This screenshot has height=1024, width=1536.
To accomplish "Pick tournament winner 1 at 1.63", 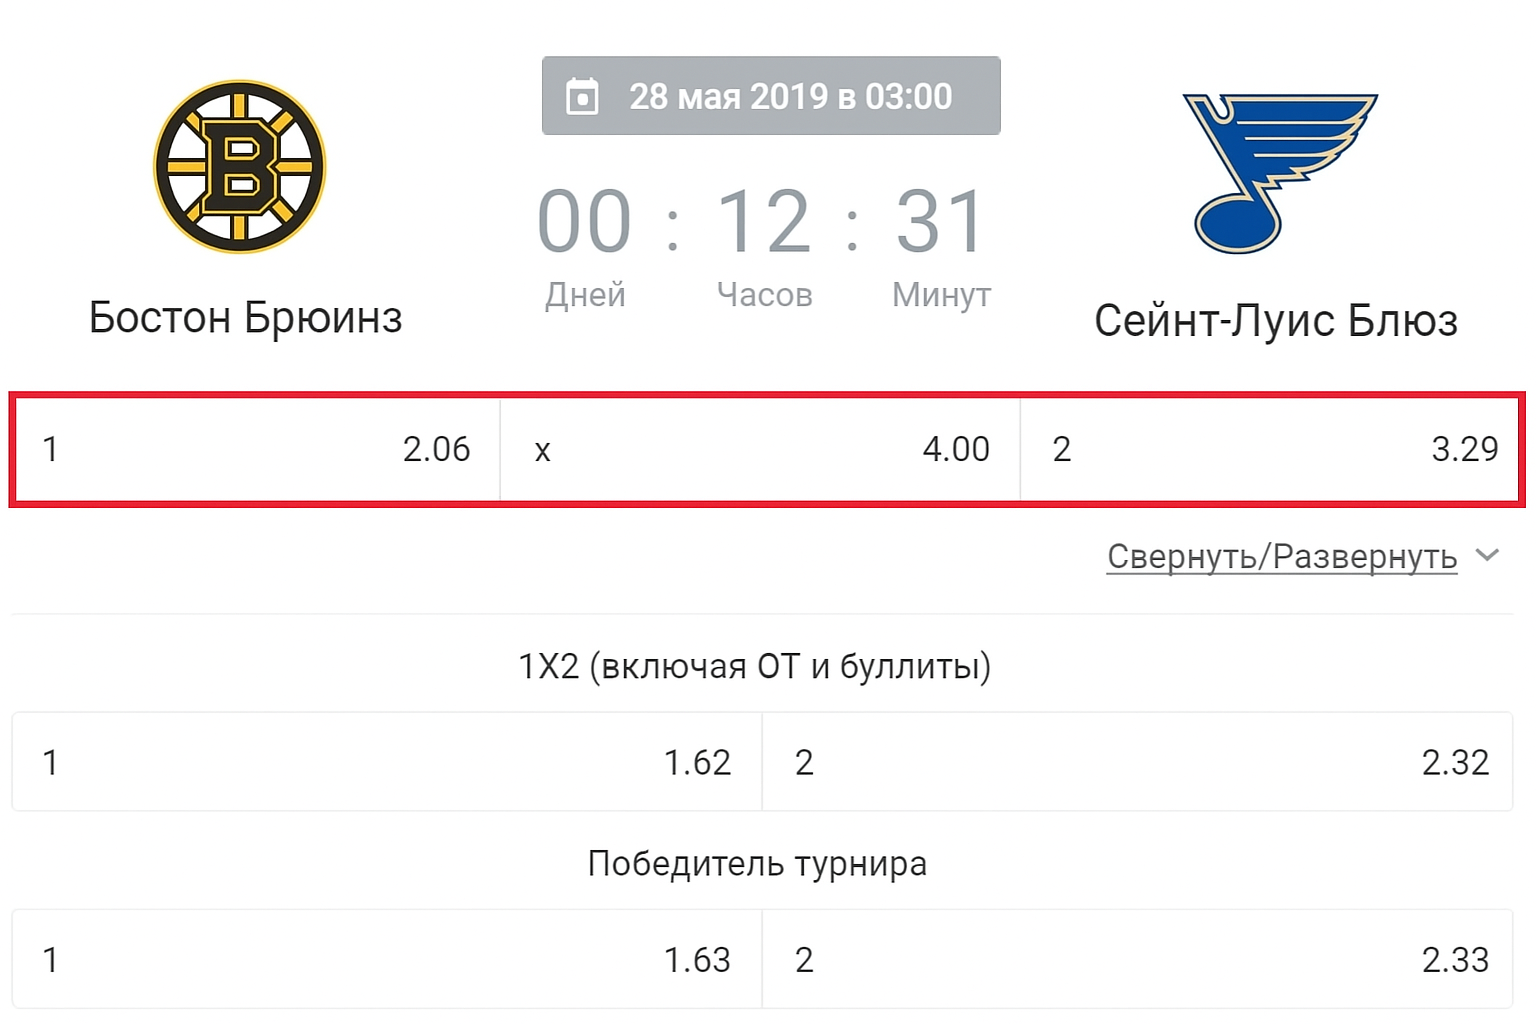I will pyautogui.click(x=387, y=959).
